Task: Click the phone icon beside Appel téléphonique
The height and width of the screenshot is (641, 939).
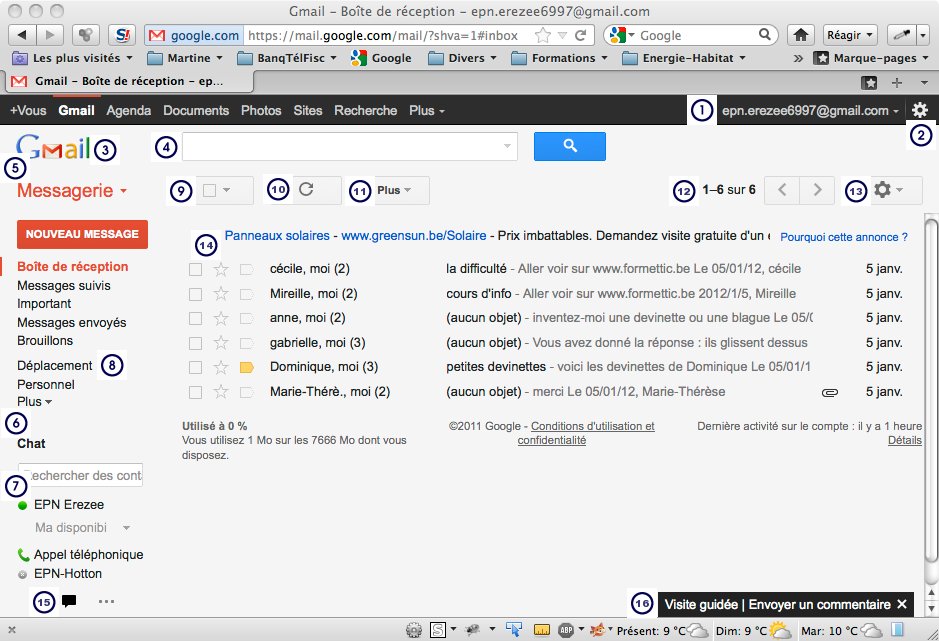Action: pos(23,555)
